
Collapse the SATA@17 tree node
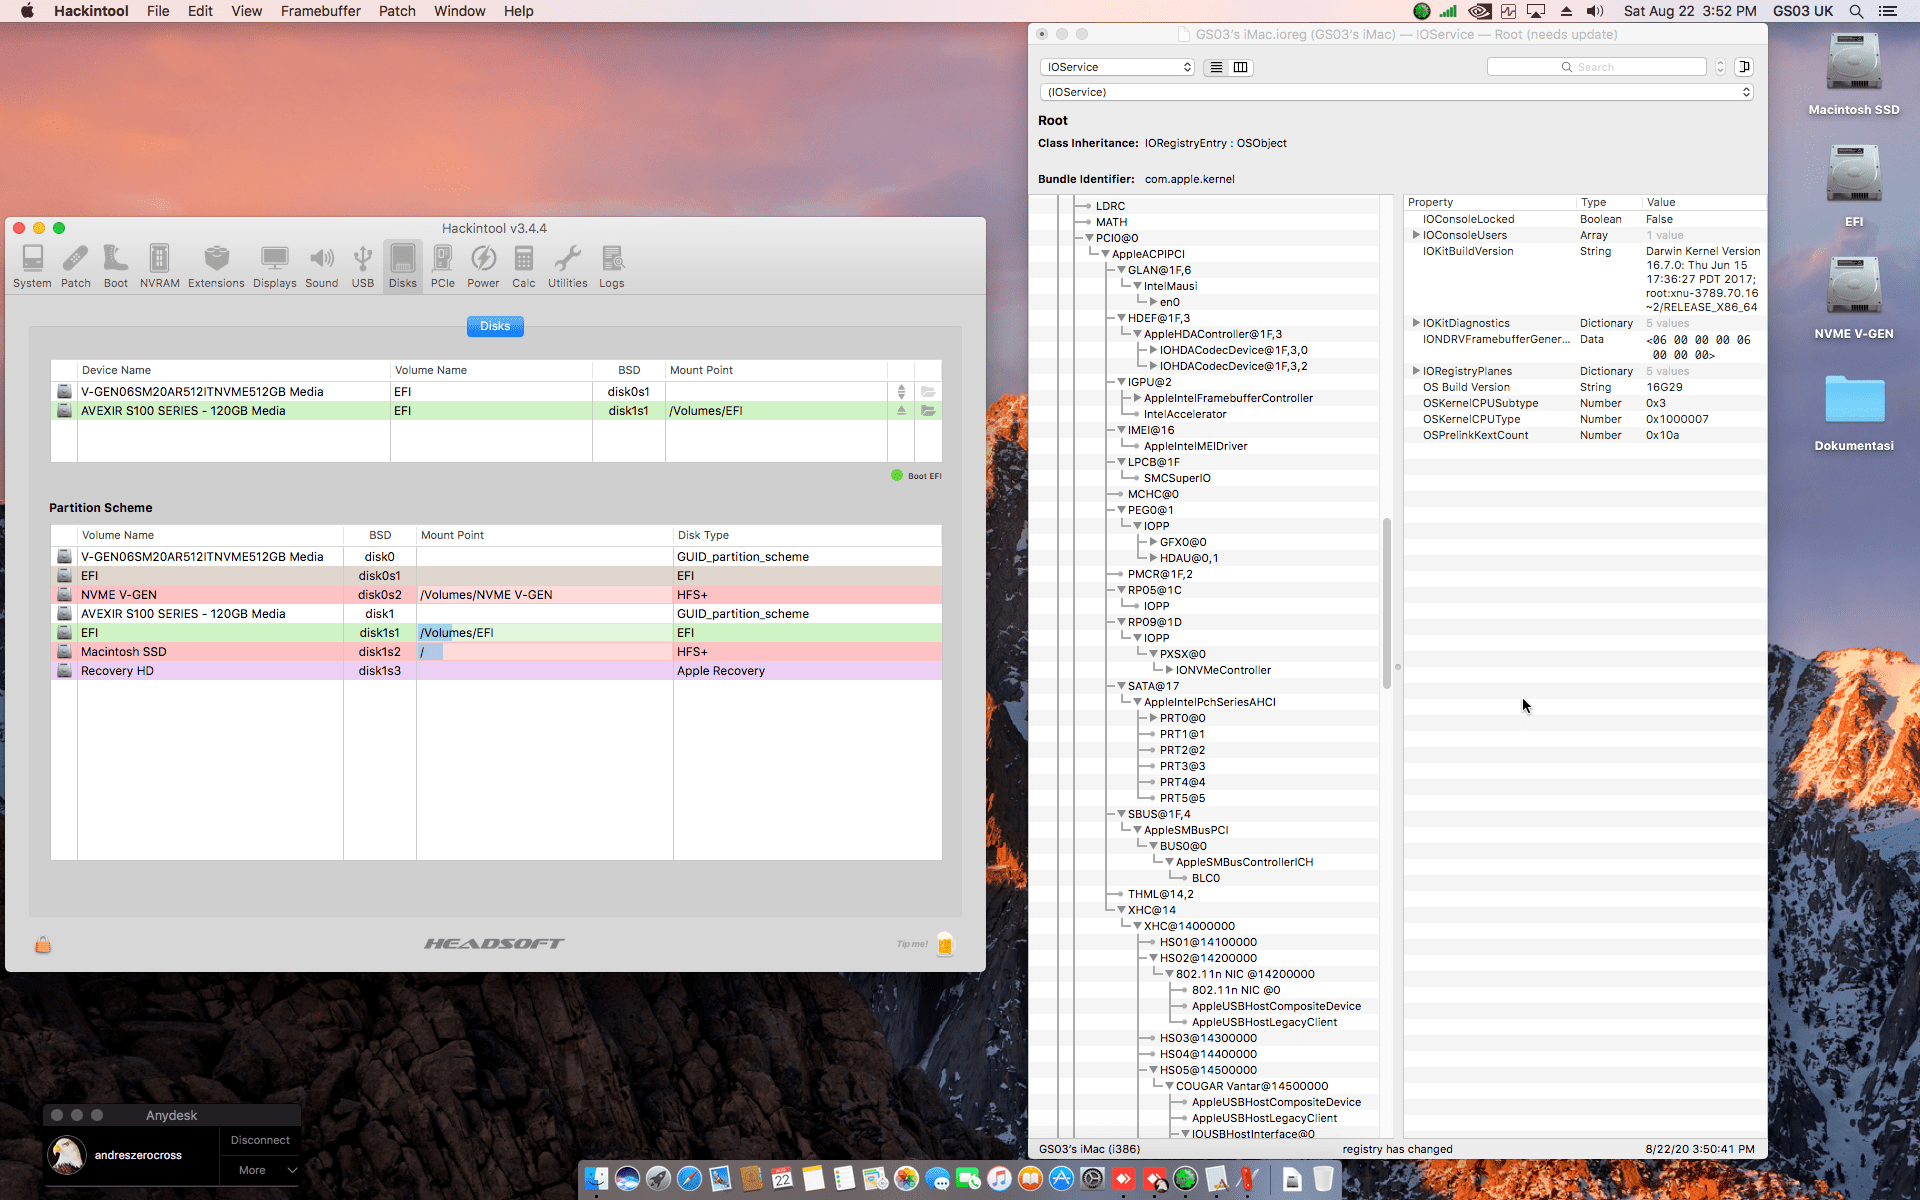tap(1121, 686)
